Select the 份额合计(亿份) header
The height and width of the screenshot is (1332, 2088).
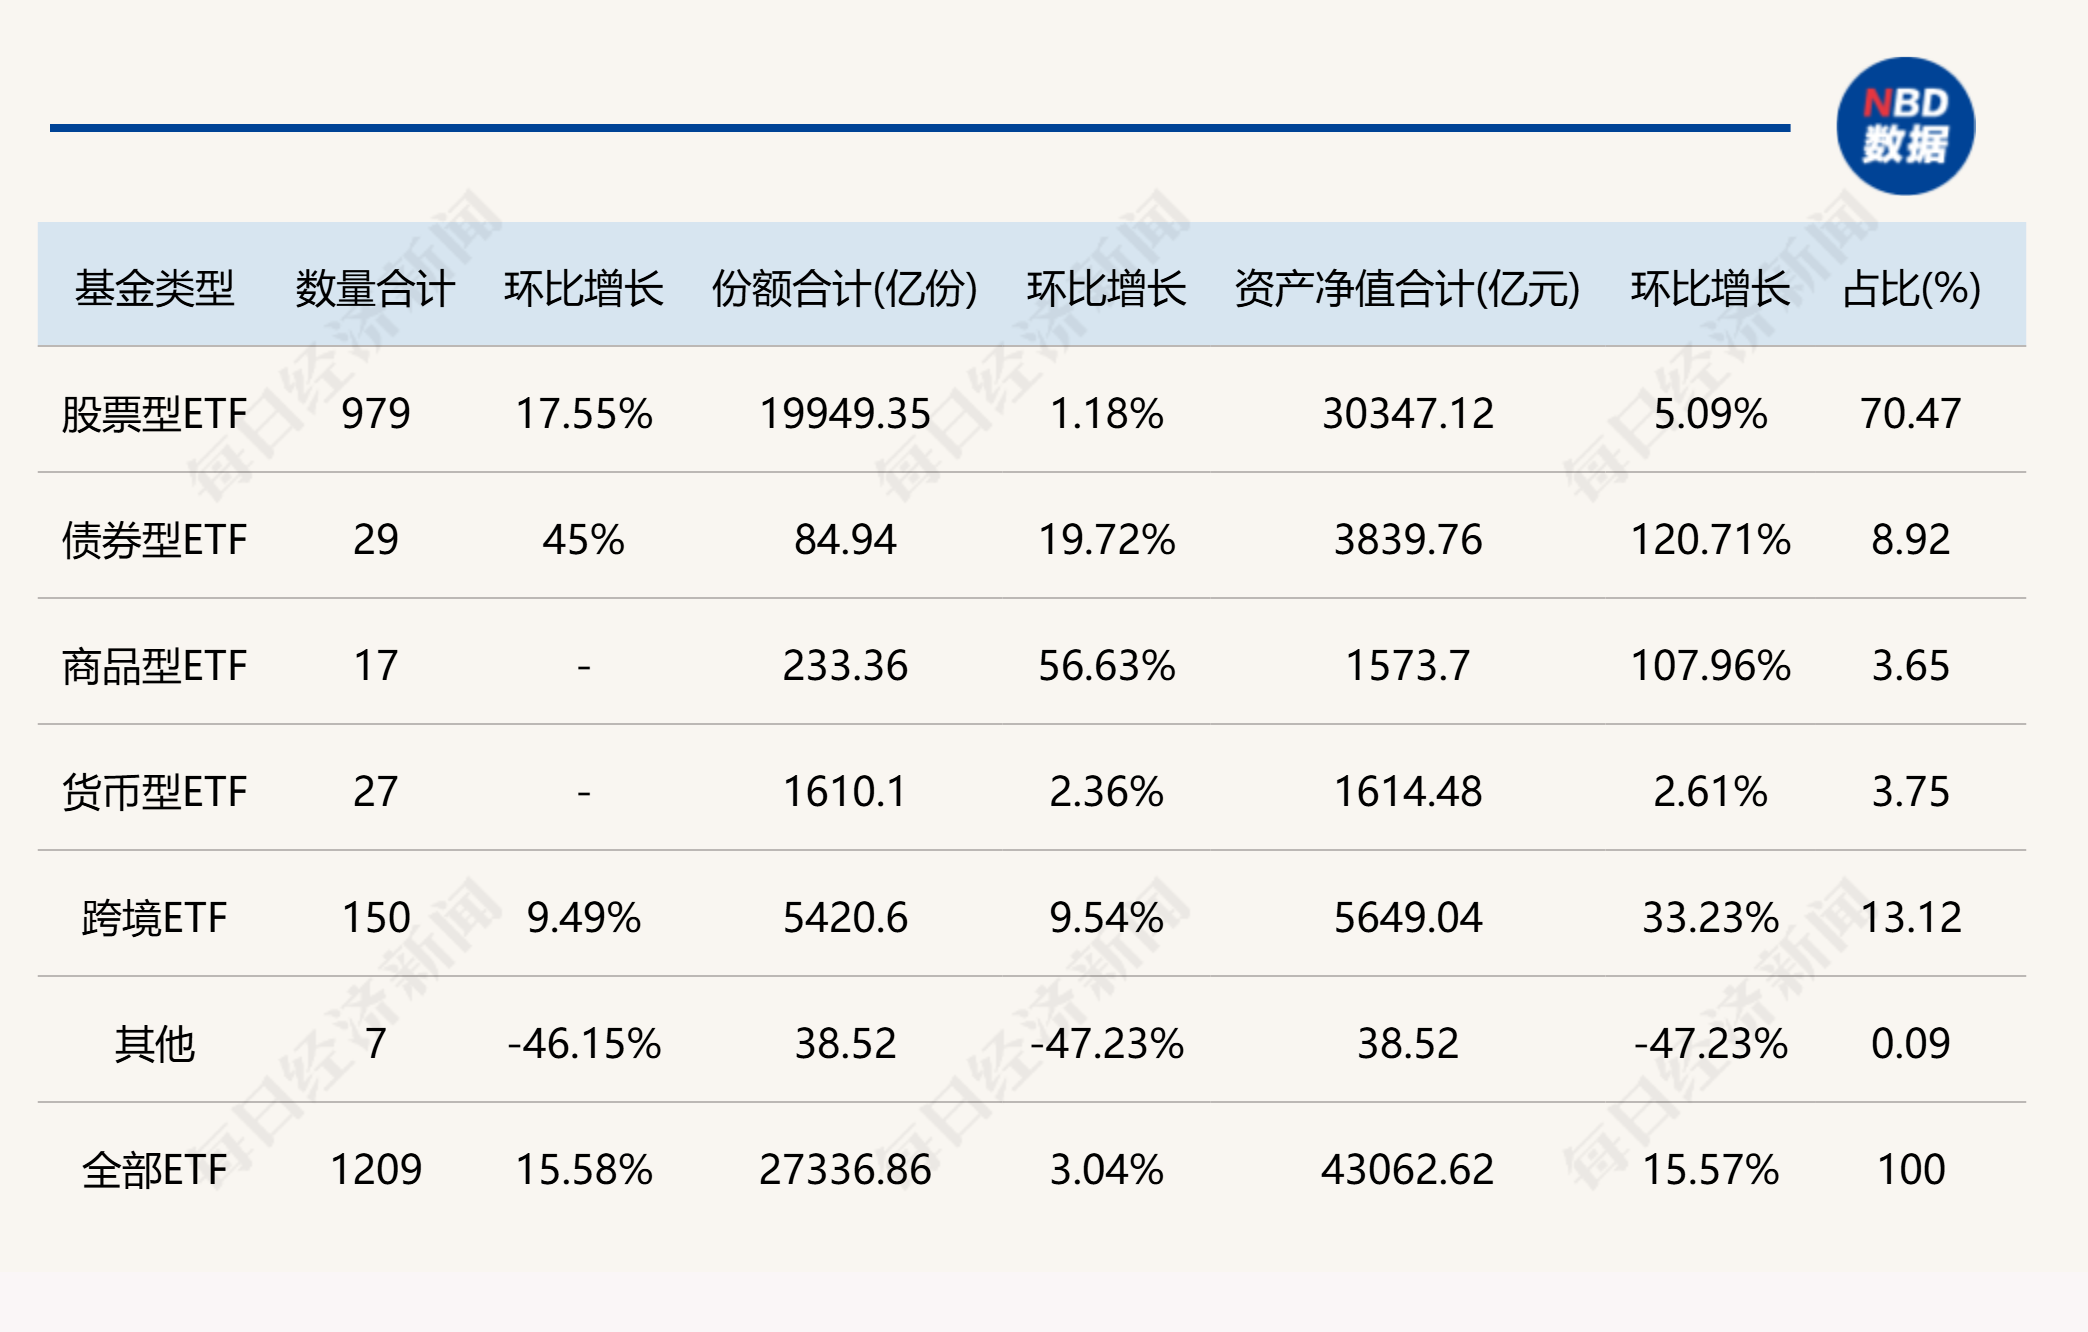[845, 289]
